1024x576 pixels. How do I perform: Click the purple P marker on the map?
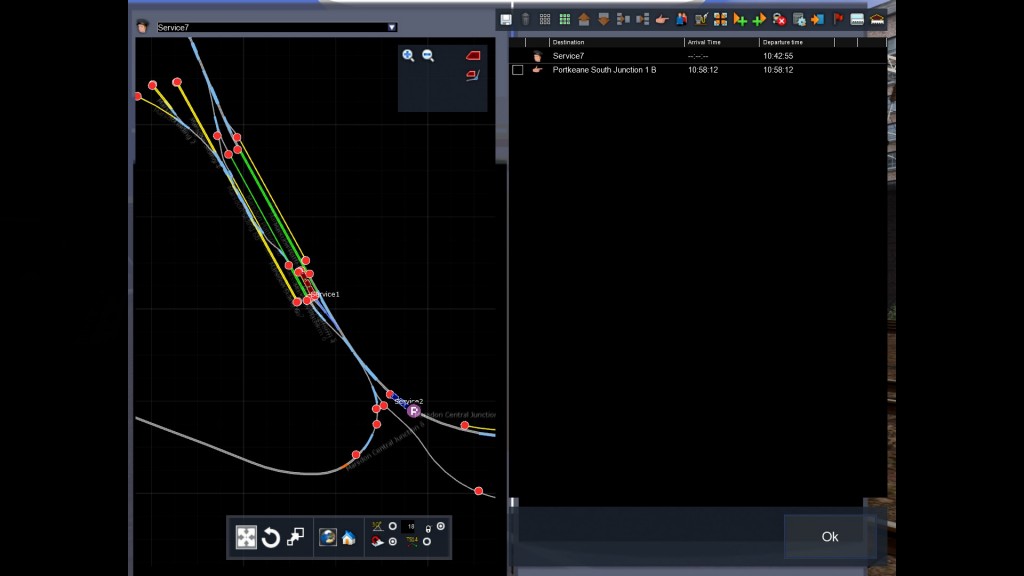pyautogui.click(x=414, y=410)
